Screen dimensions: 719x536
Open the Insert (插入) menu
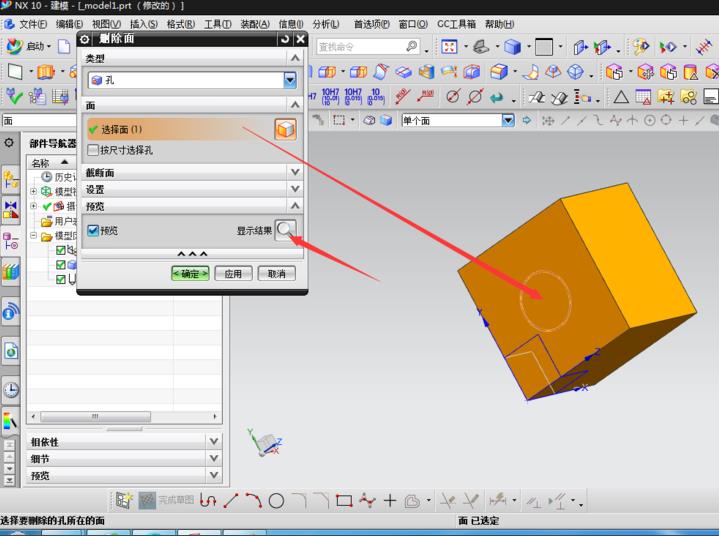click(x=143, y=23)
